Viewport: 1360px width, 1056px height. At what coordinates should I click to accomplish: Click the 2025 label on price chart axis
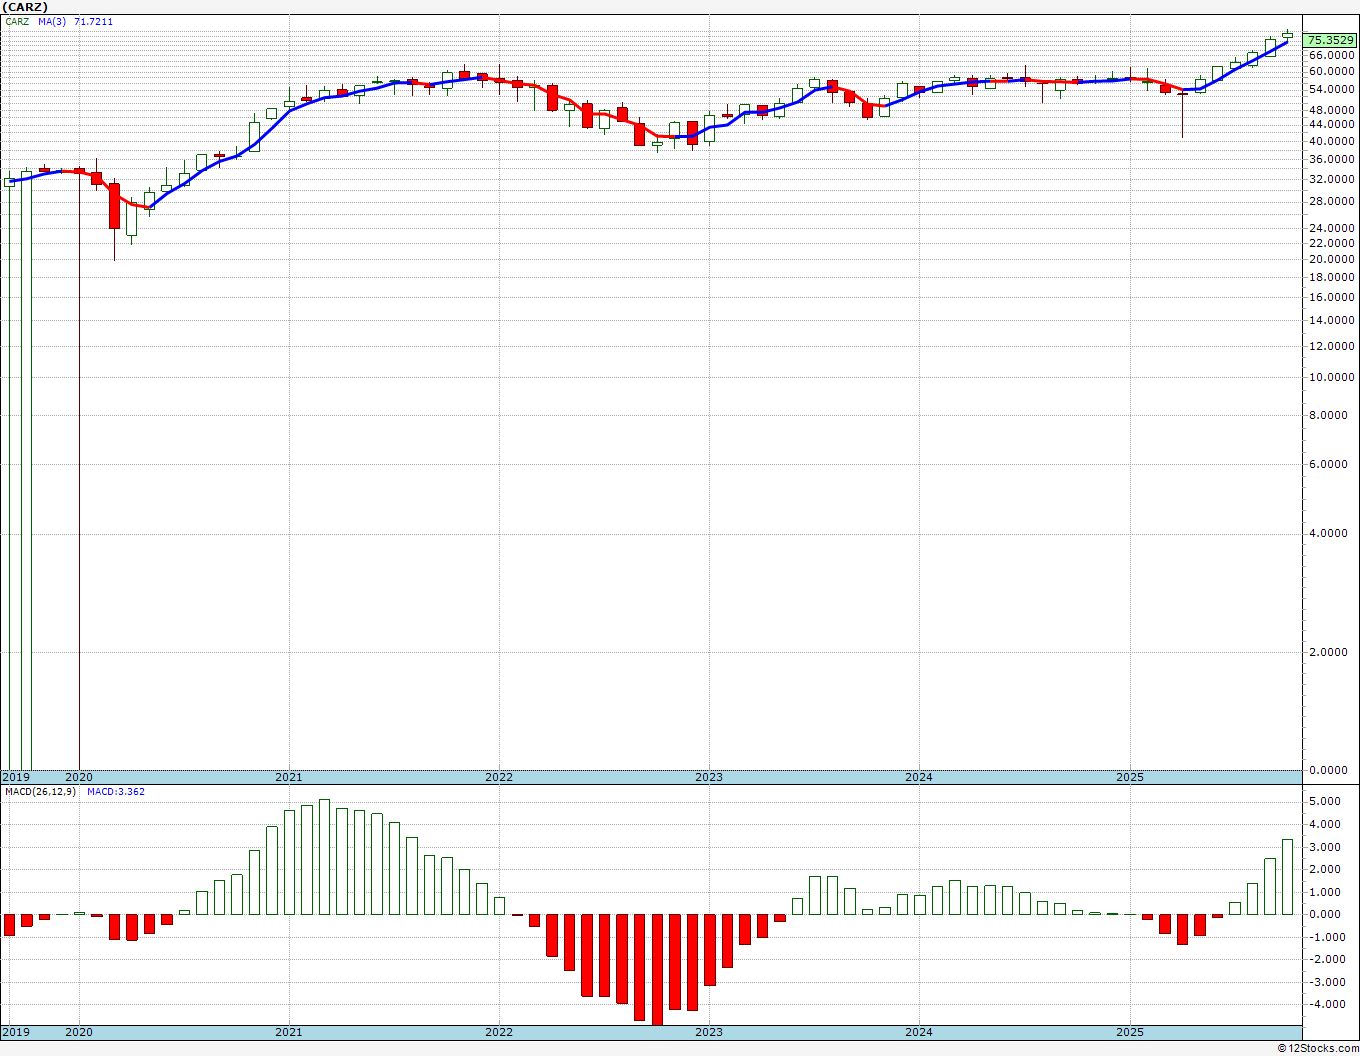click(x=1130, y=777)
